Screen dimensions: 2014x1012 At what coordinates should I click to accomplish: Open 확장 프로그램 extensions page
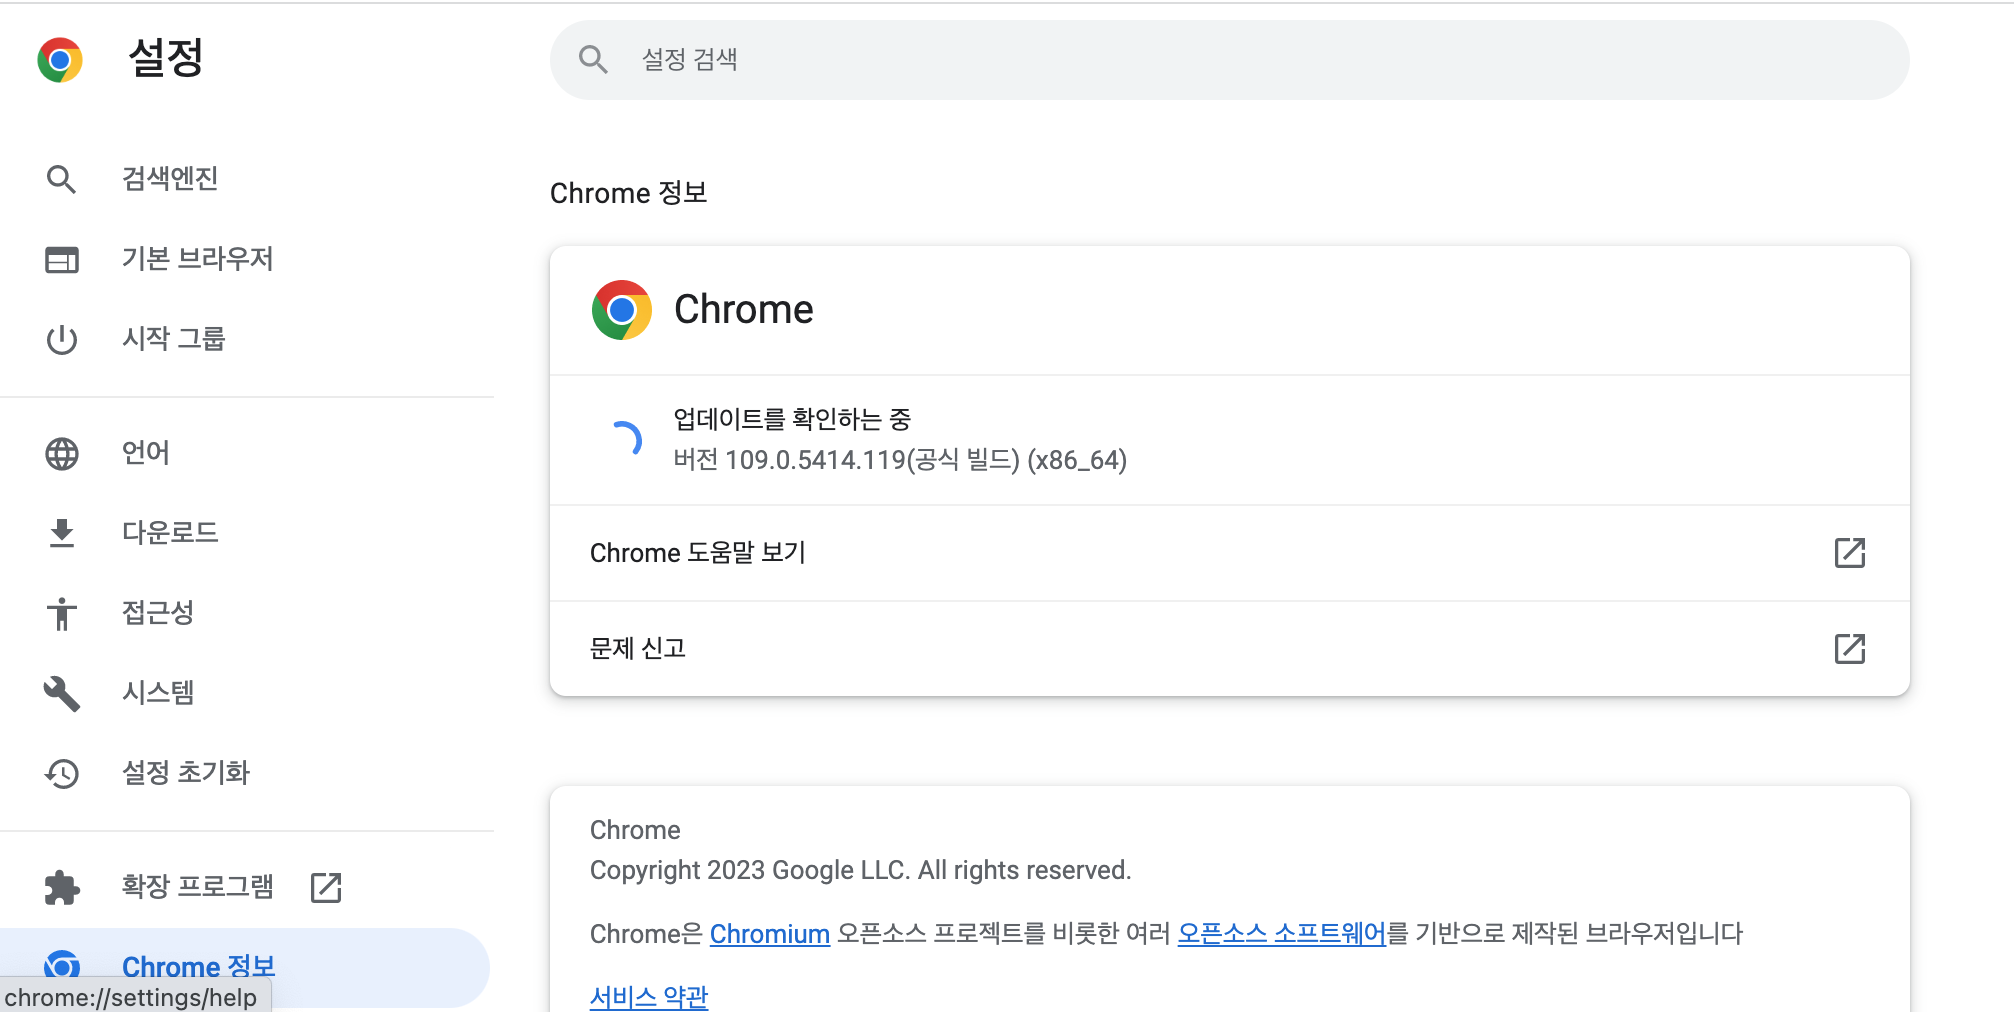197,887
